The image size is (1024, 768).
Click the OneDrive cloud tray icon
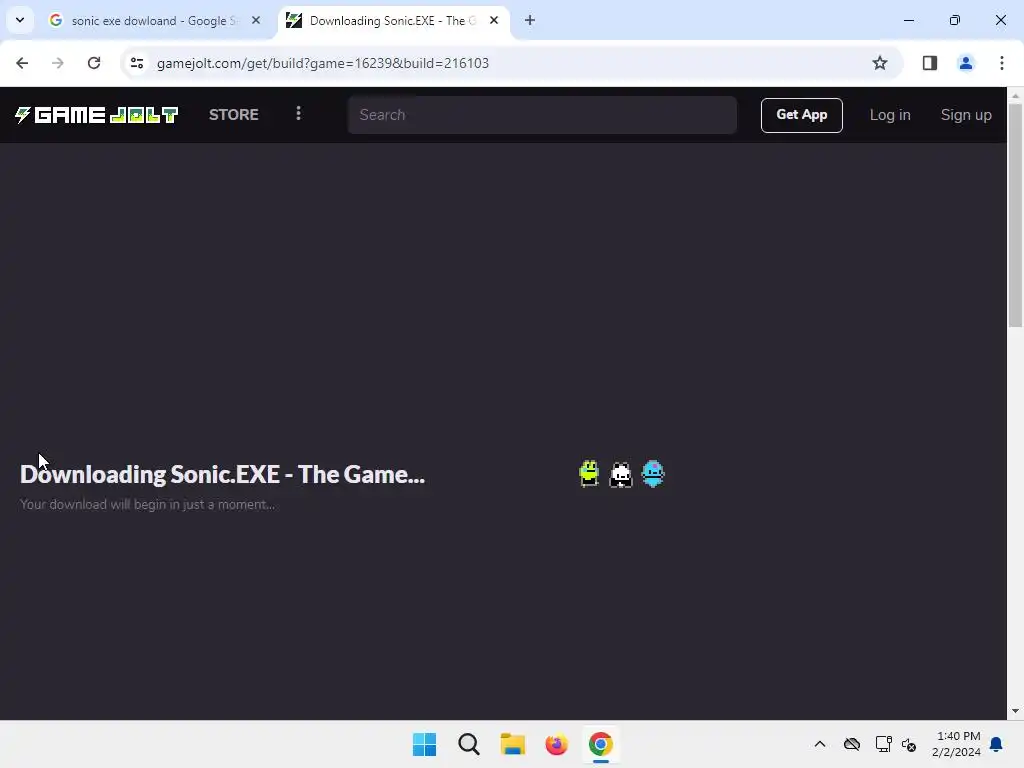click(x=852, y=744)
